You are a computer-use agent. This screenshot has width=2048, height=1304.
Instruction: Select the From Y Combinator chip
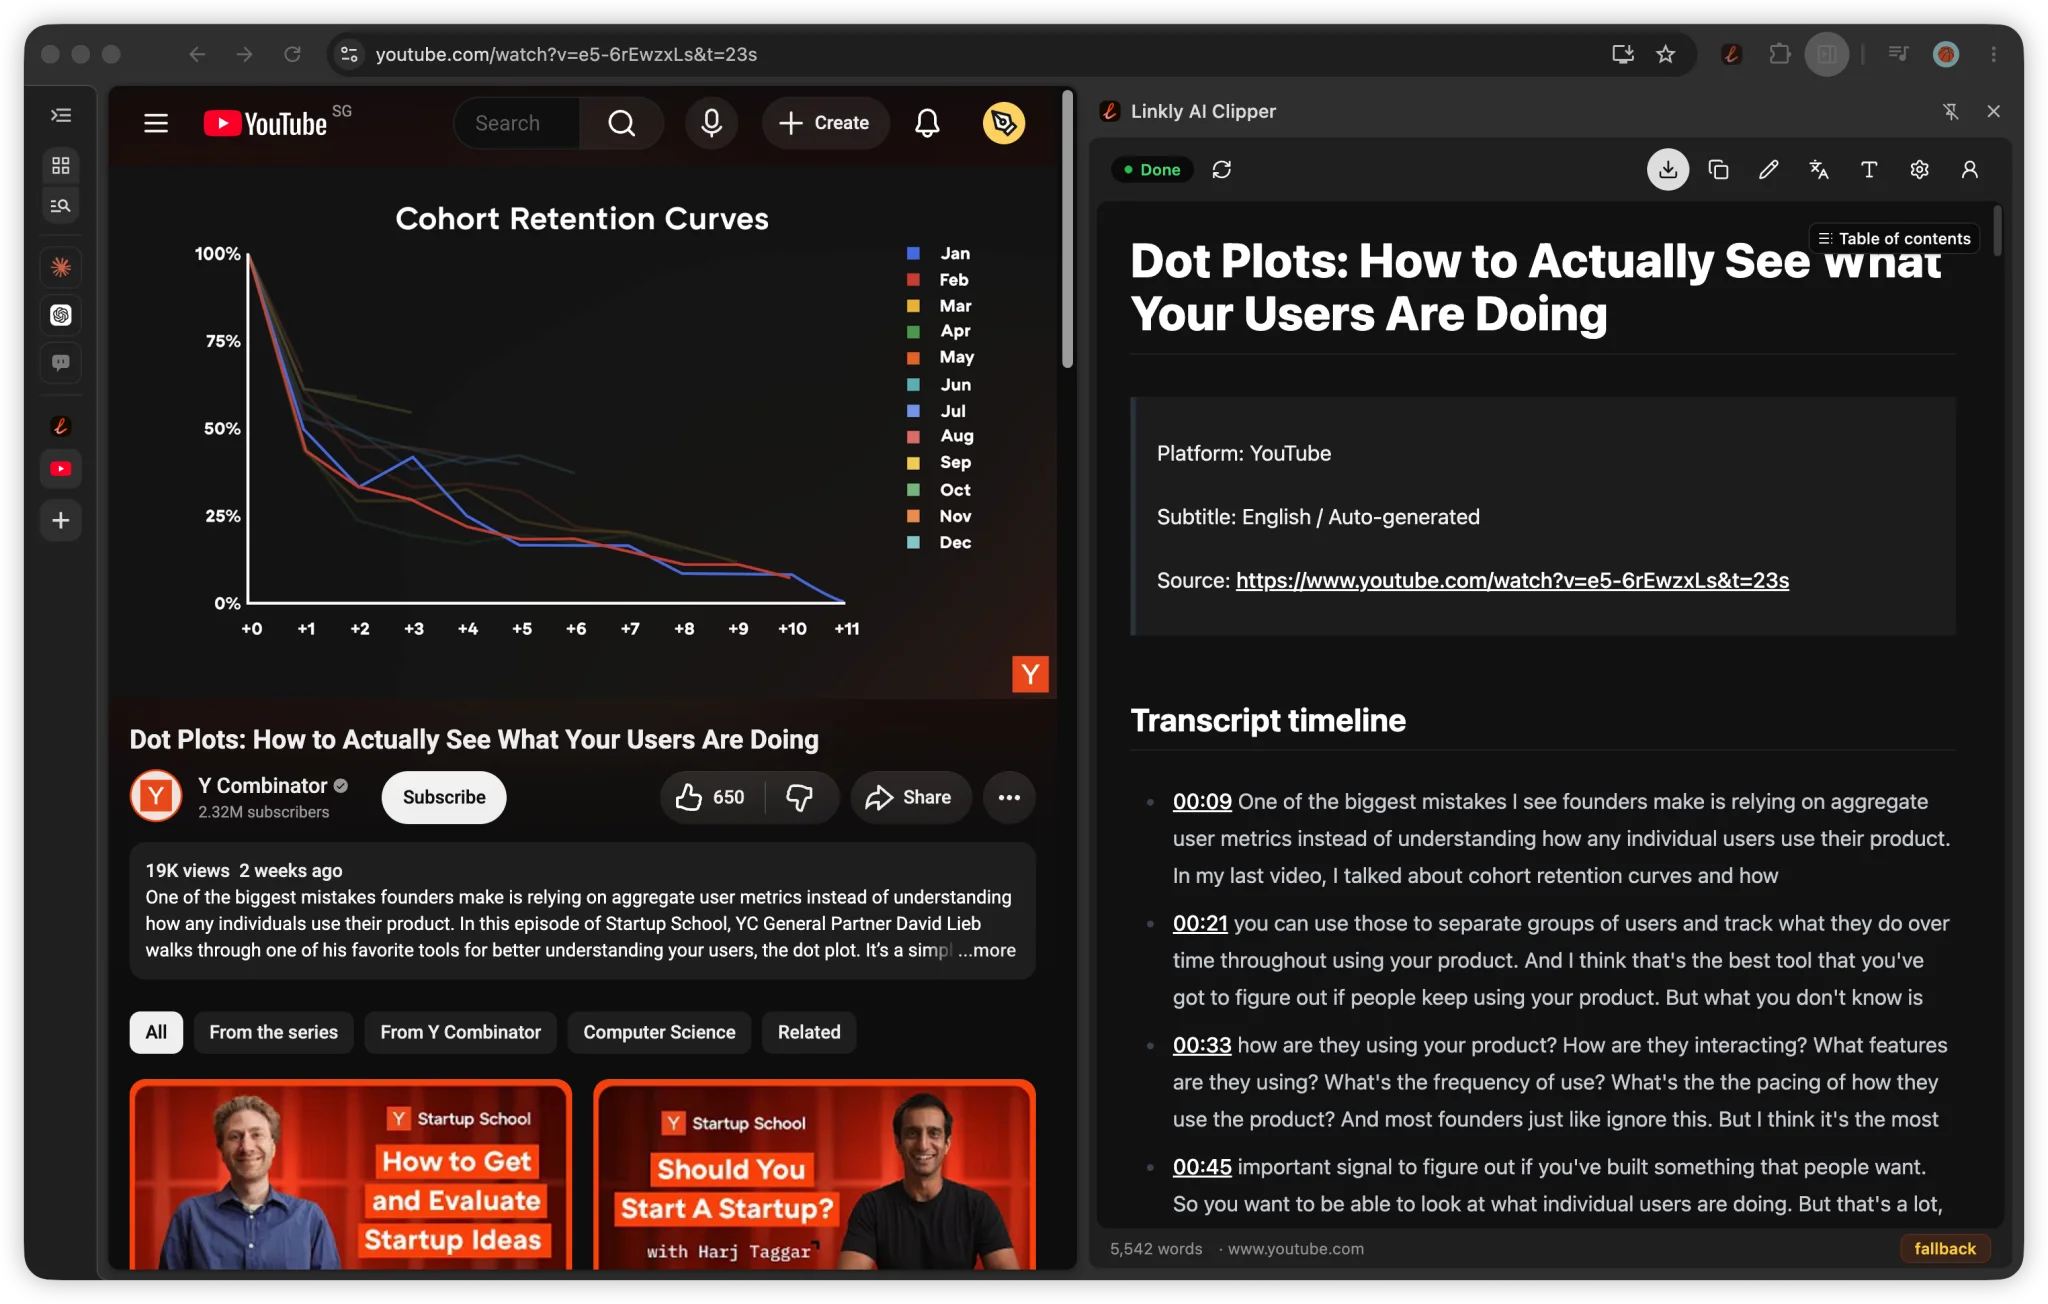460,1032
